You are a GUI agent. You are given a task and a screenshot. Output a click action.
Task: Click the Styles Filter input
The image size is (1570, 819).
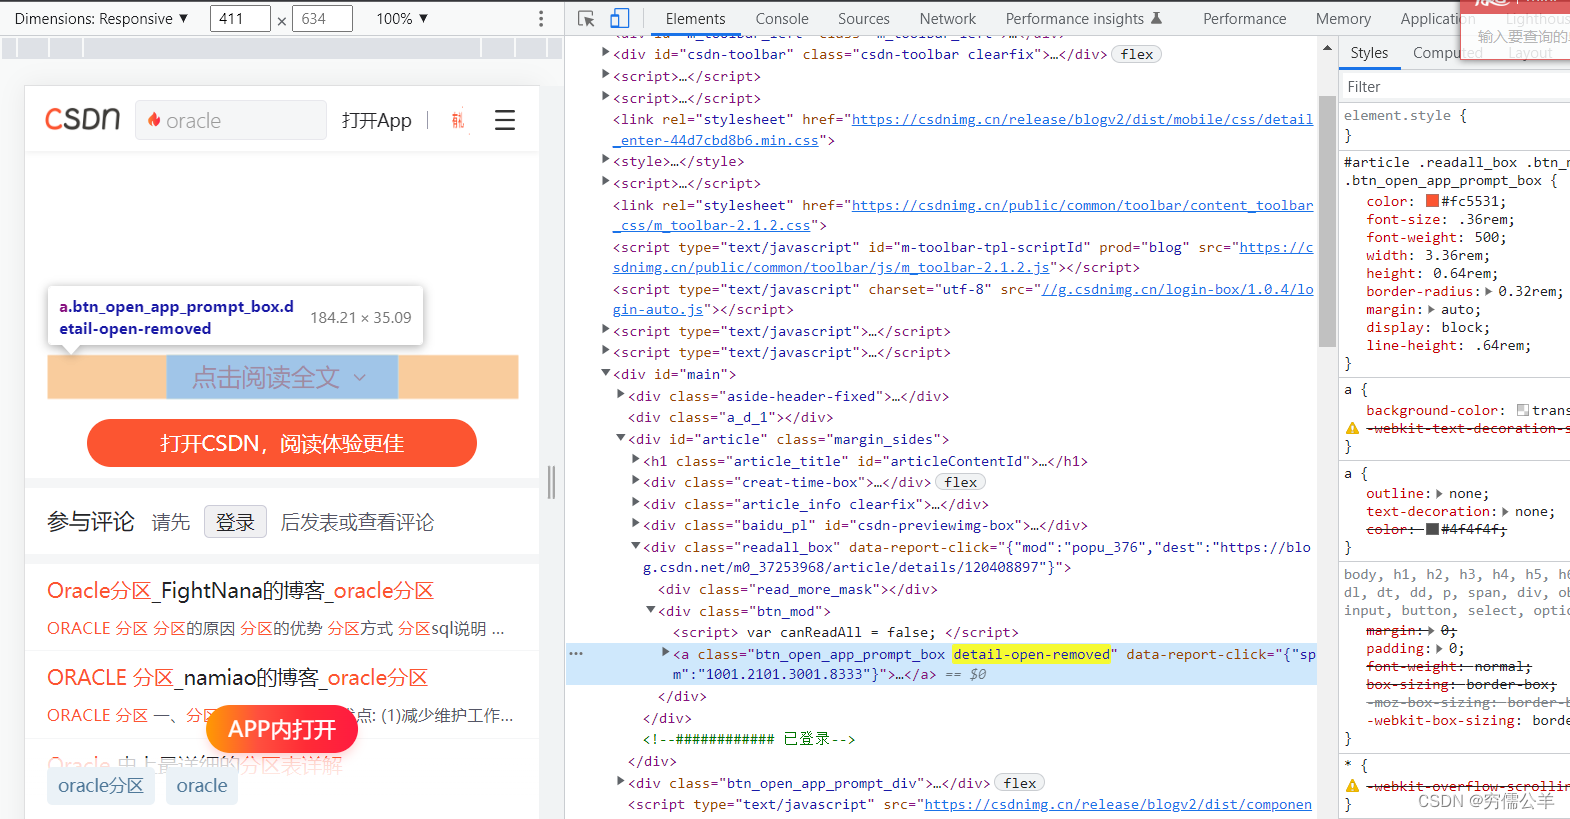coord(1455,87)
